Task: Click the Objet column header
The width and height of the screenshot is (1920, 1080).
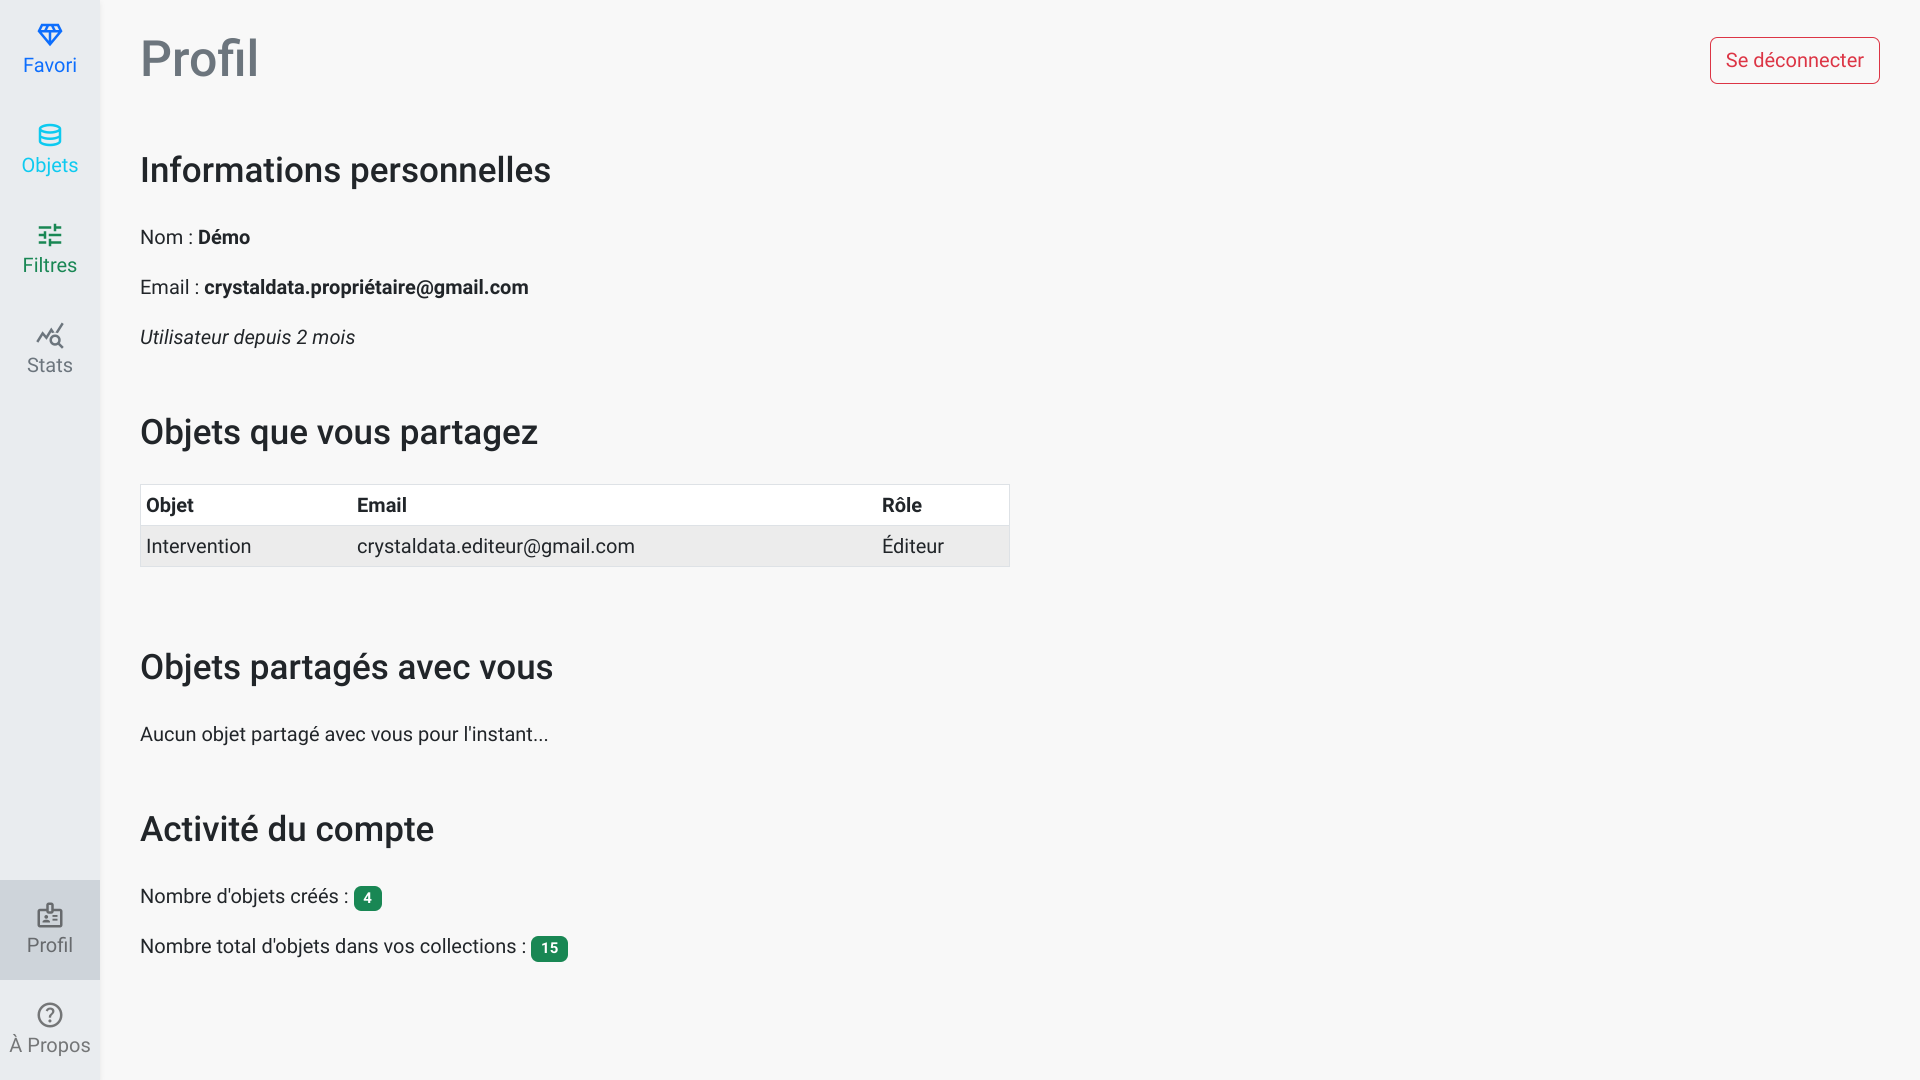Action: 170,505
